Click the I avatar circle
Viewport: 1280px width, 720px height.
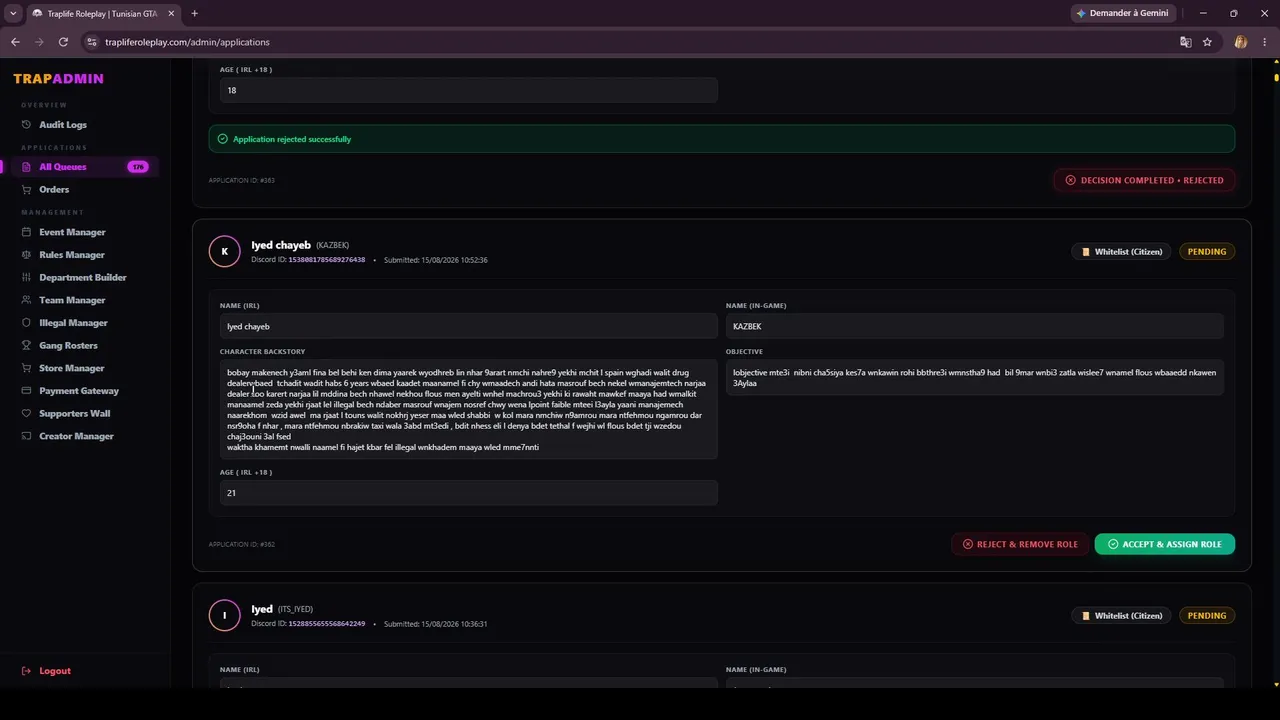[224, 615]
